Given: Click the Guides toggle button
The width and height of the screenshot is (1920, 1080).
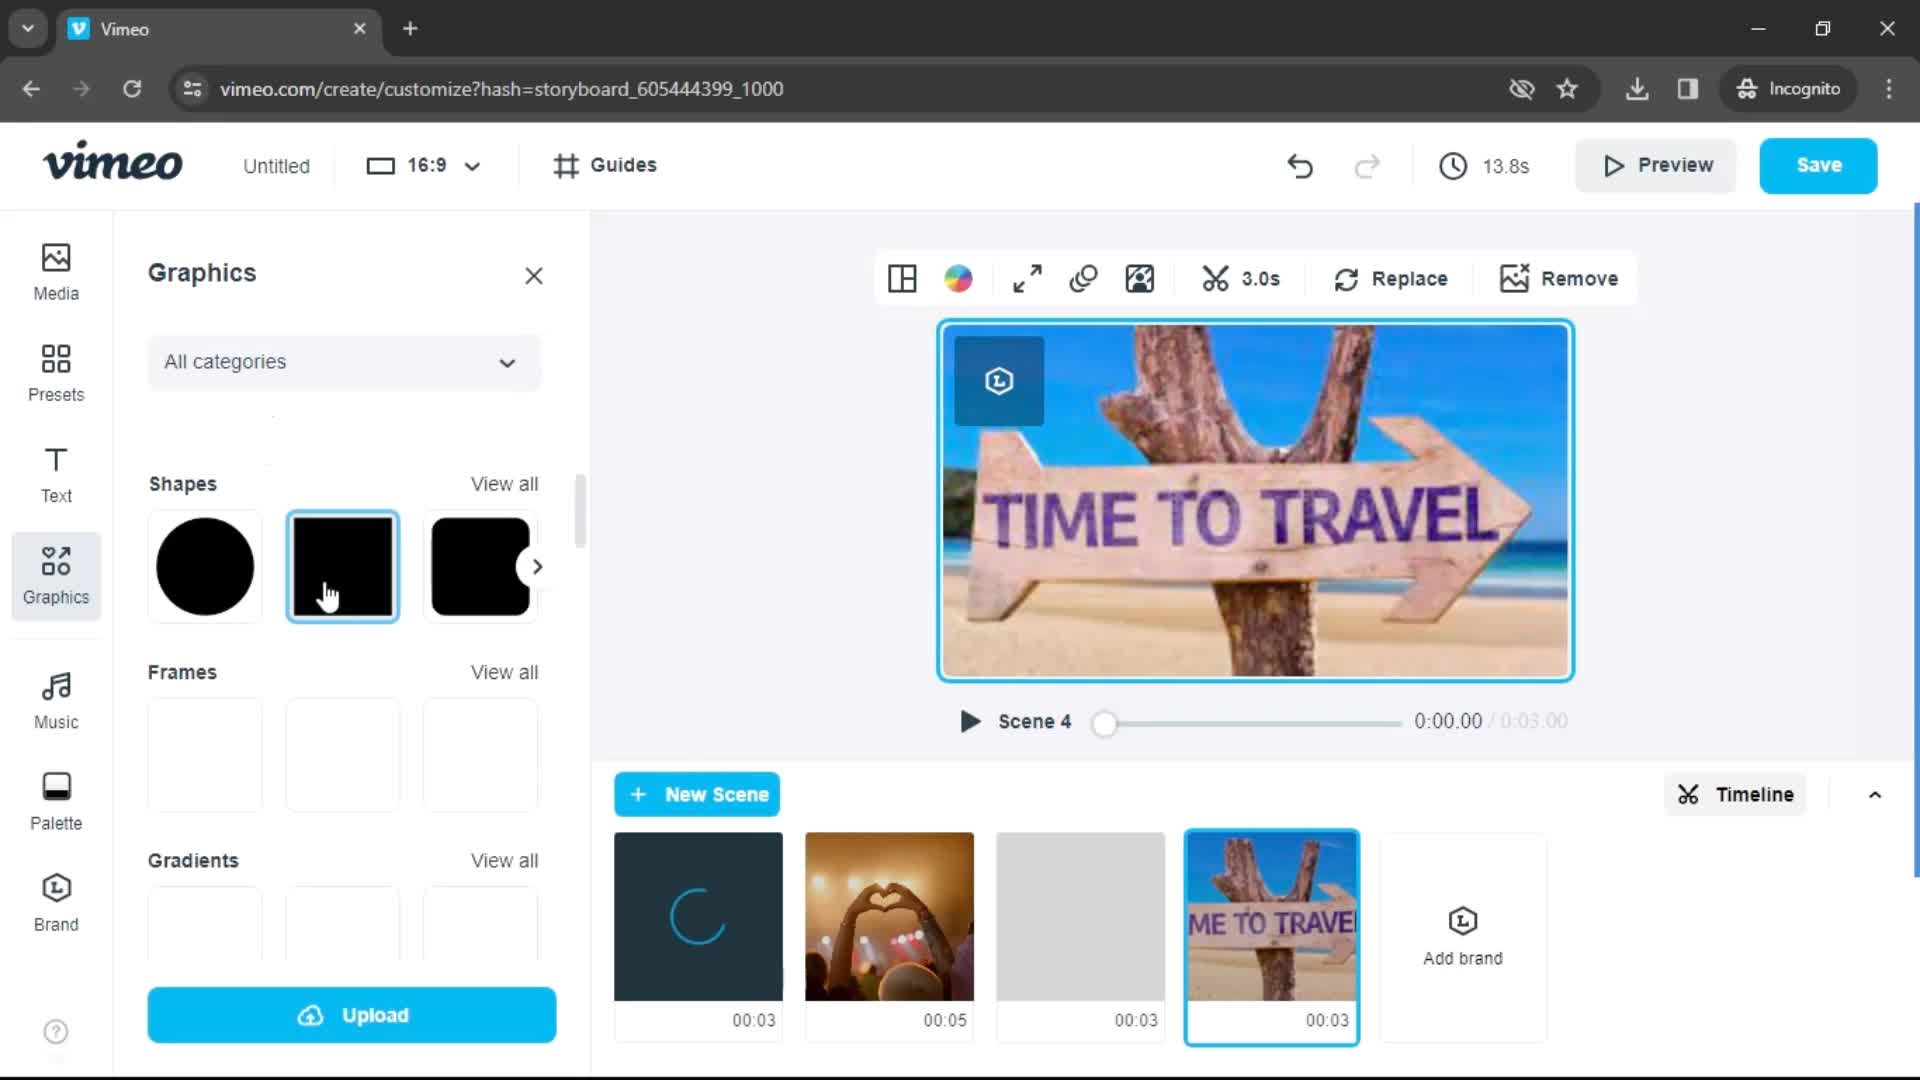Looking at the screenshot, I should (x=605, y=165).
